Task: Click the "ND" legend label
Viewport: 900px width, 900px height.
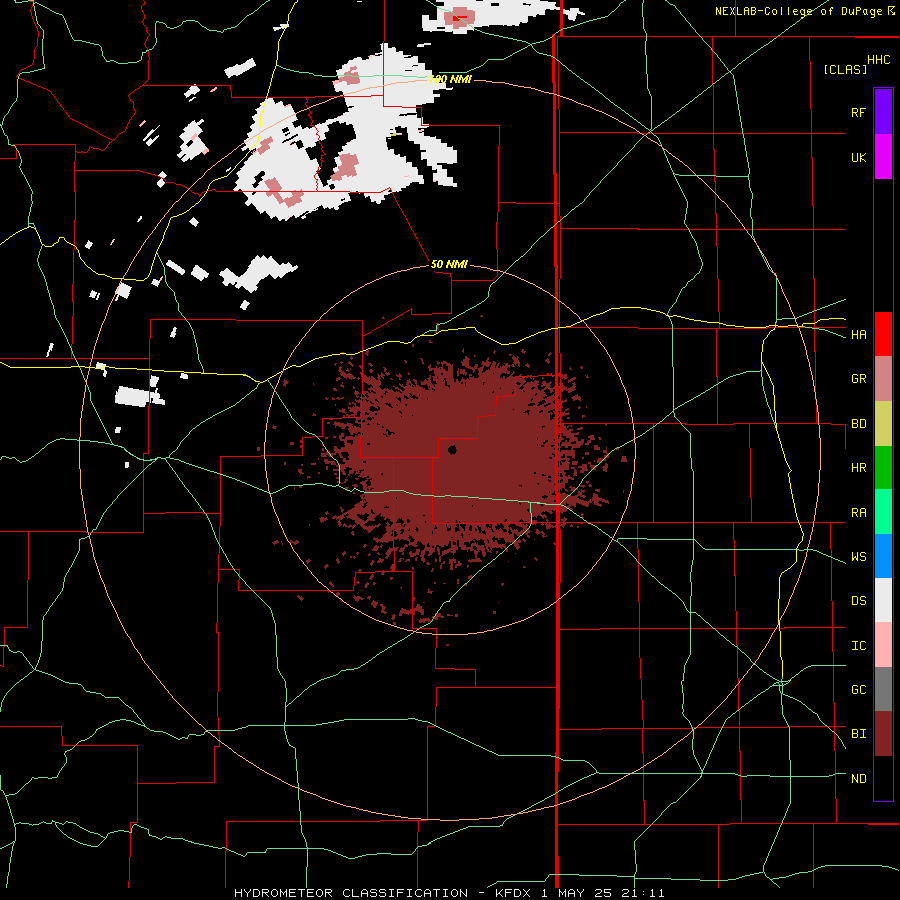Action: [858, 779]
